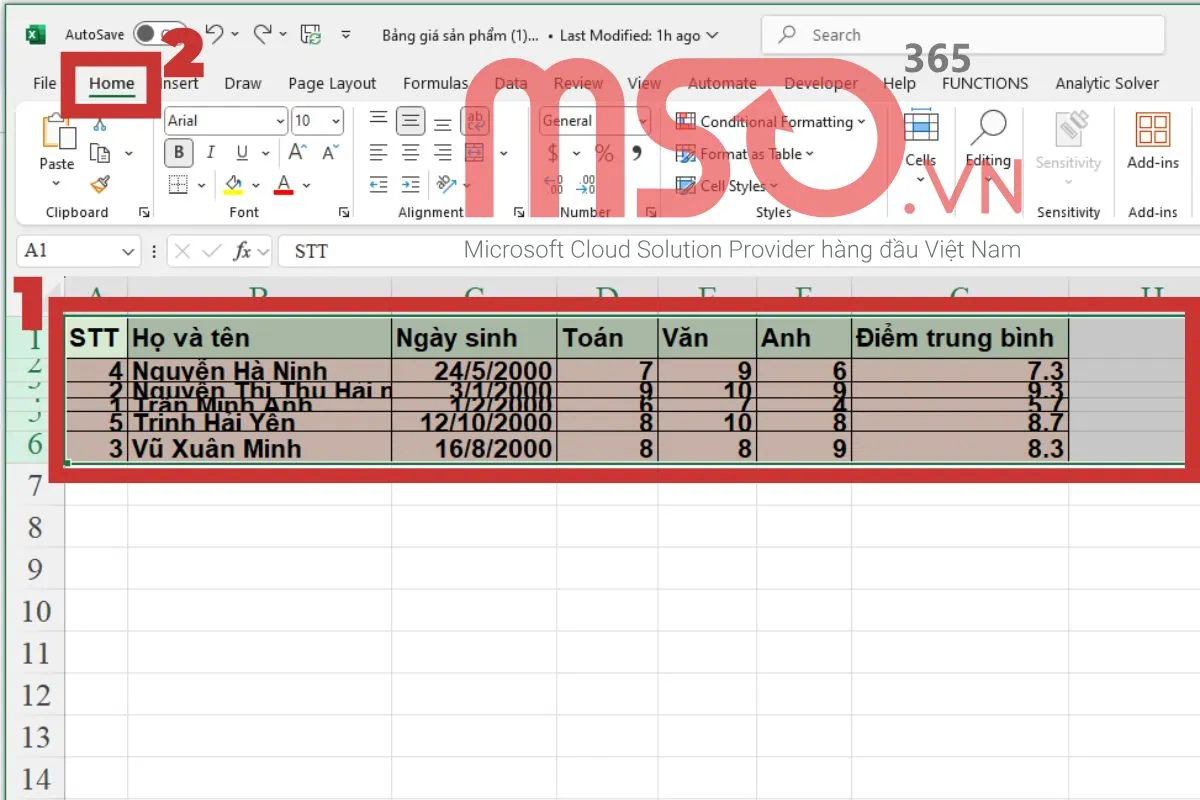1200x800 pixels.
Task: Toggle Bold formatting button
Action: [179, 153]
